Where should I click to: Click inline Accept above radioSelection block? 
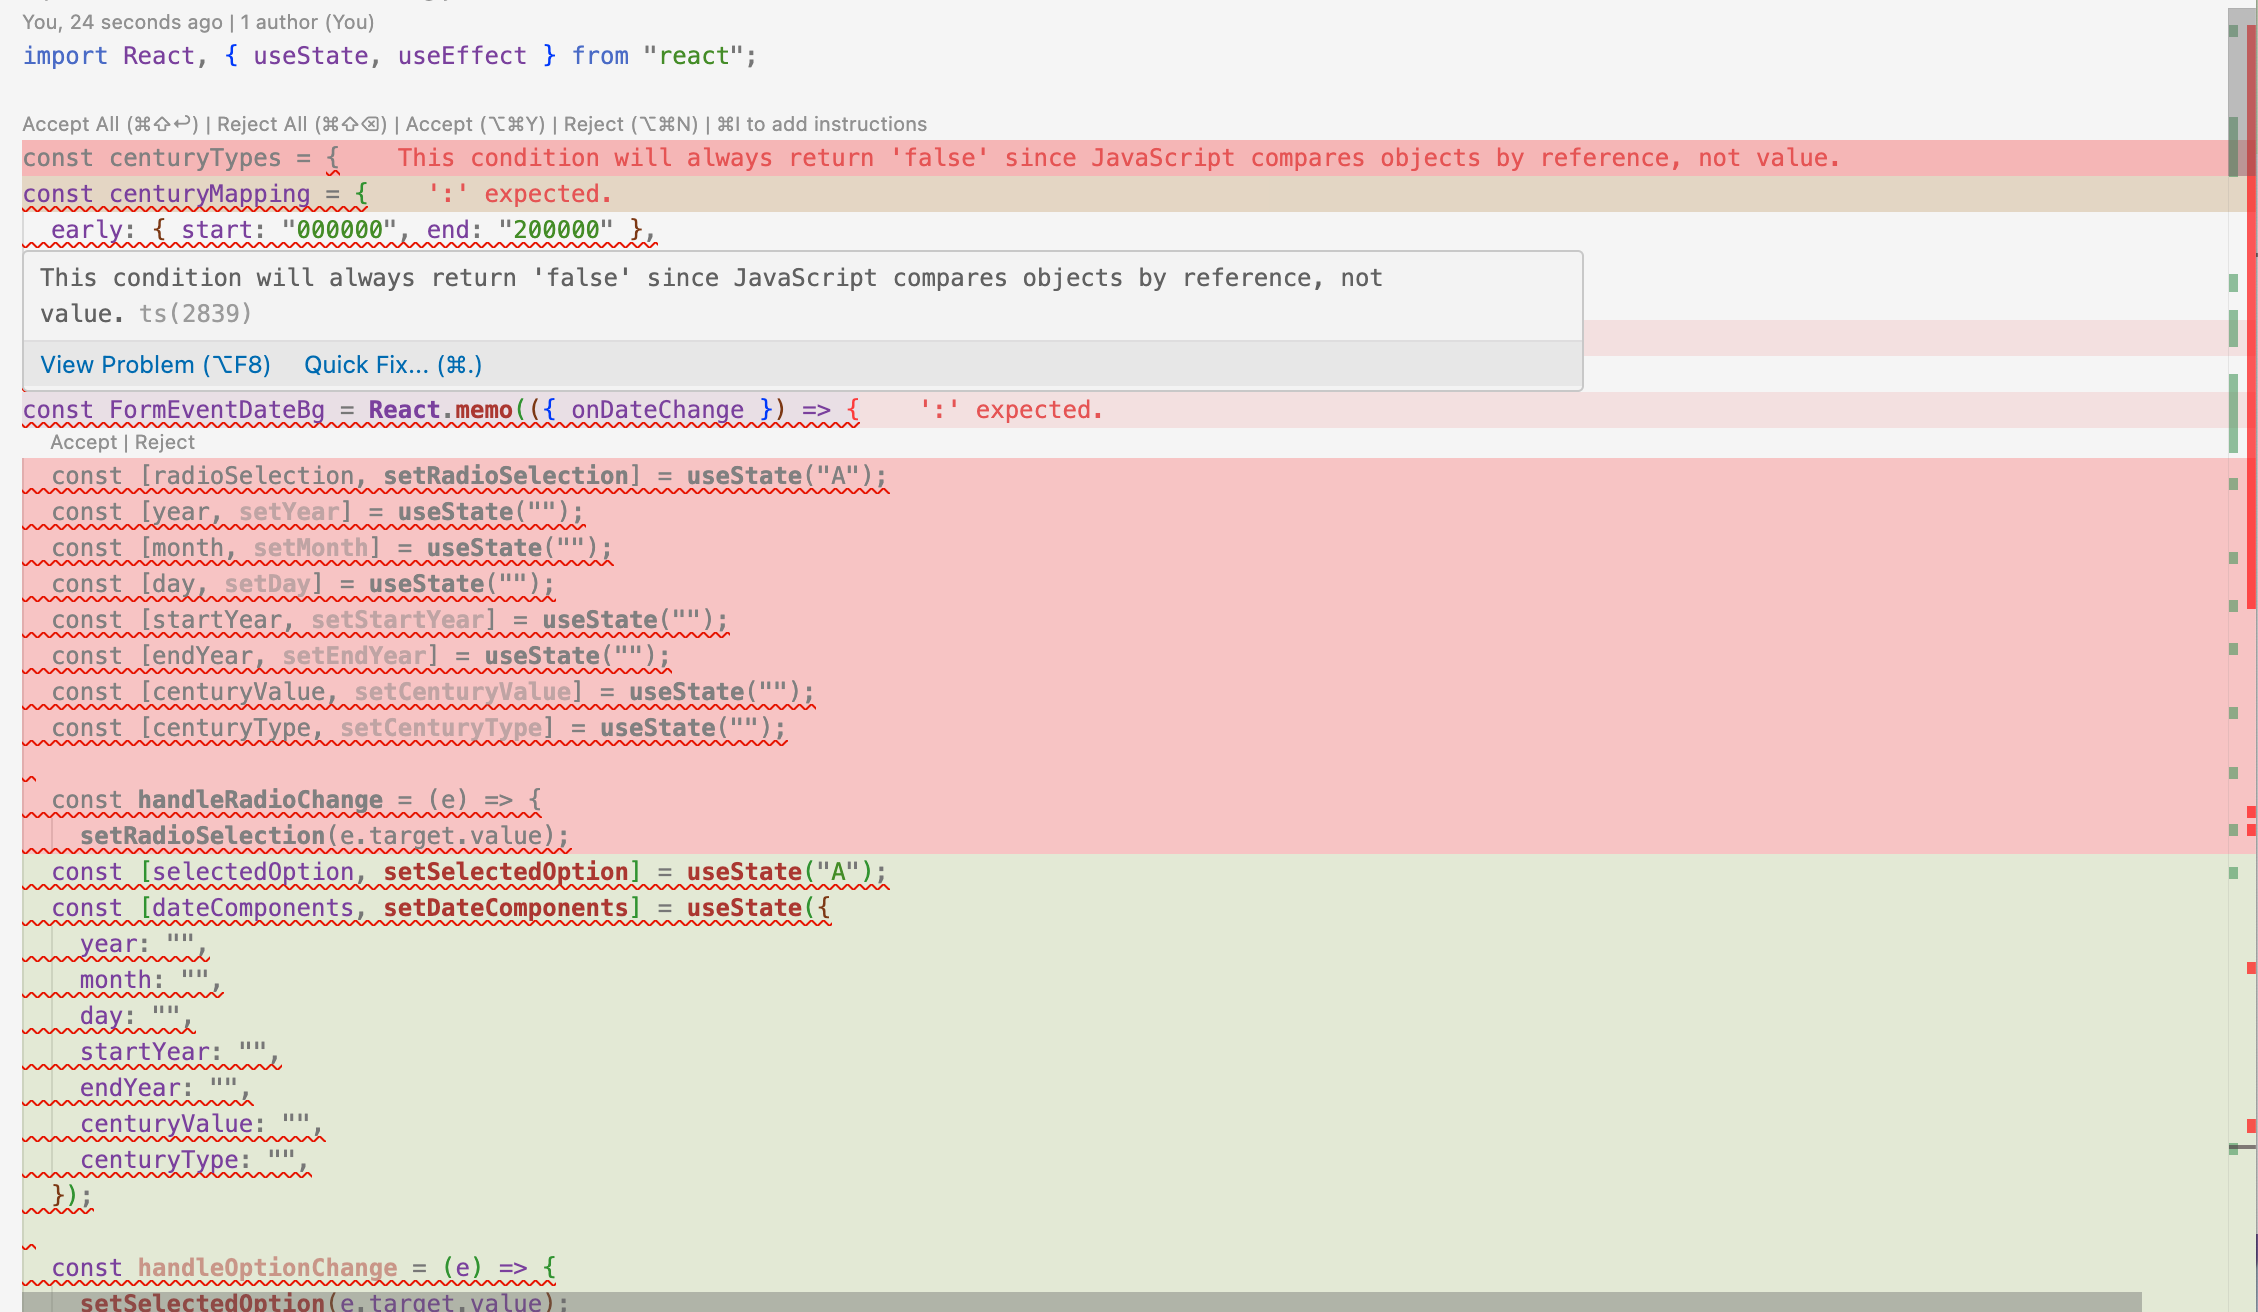83,442
